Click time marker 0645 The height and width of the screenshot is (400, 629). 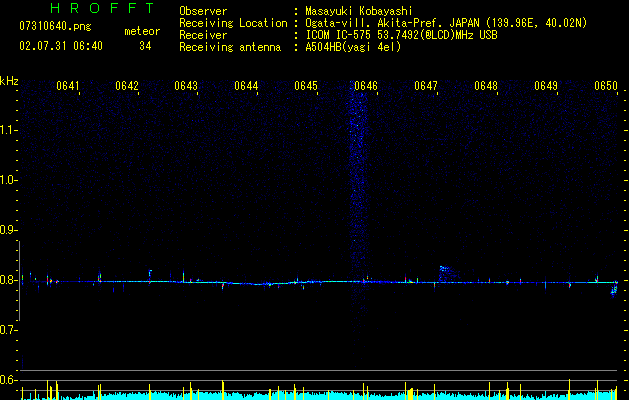coord(306,86)
